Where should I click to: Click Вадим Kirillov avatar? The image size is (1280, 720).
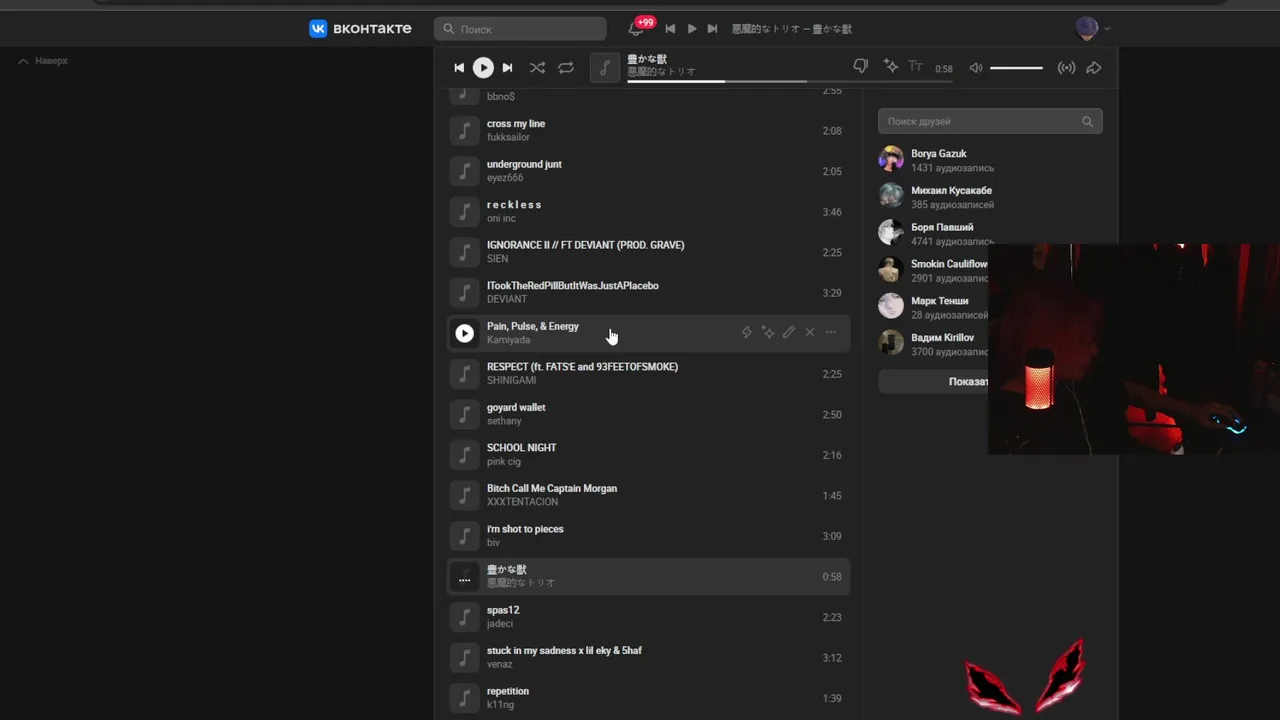coord(891,343)
